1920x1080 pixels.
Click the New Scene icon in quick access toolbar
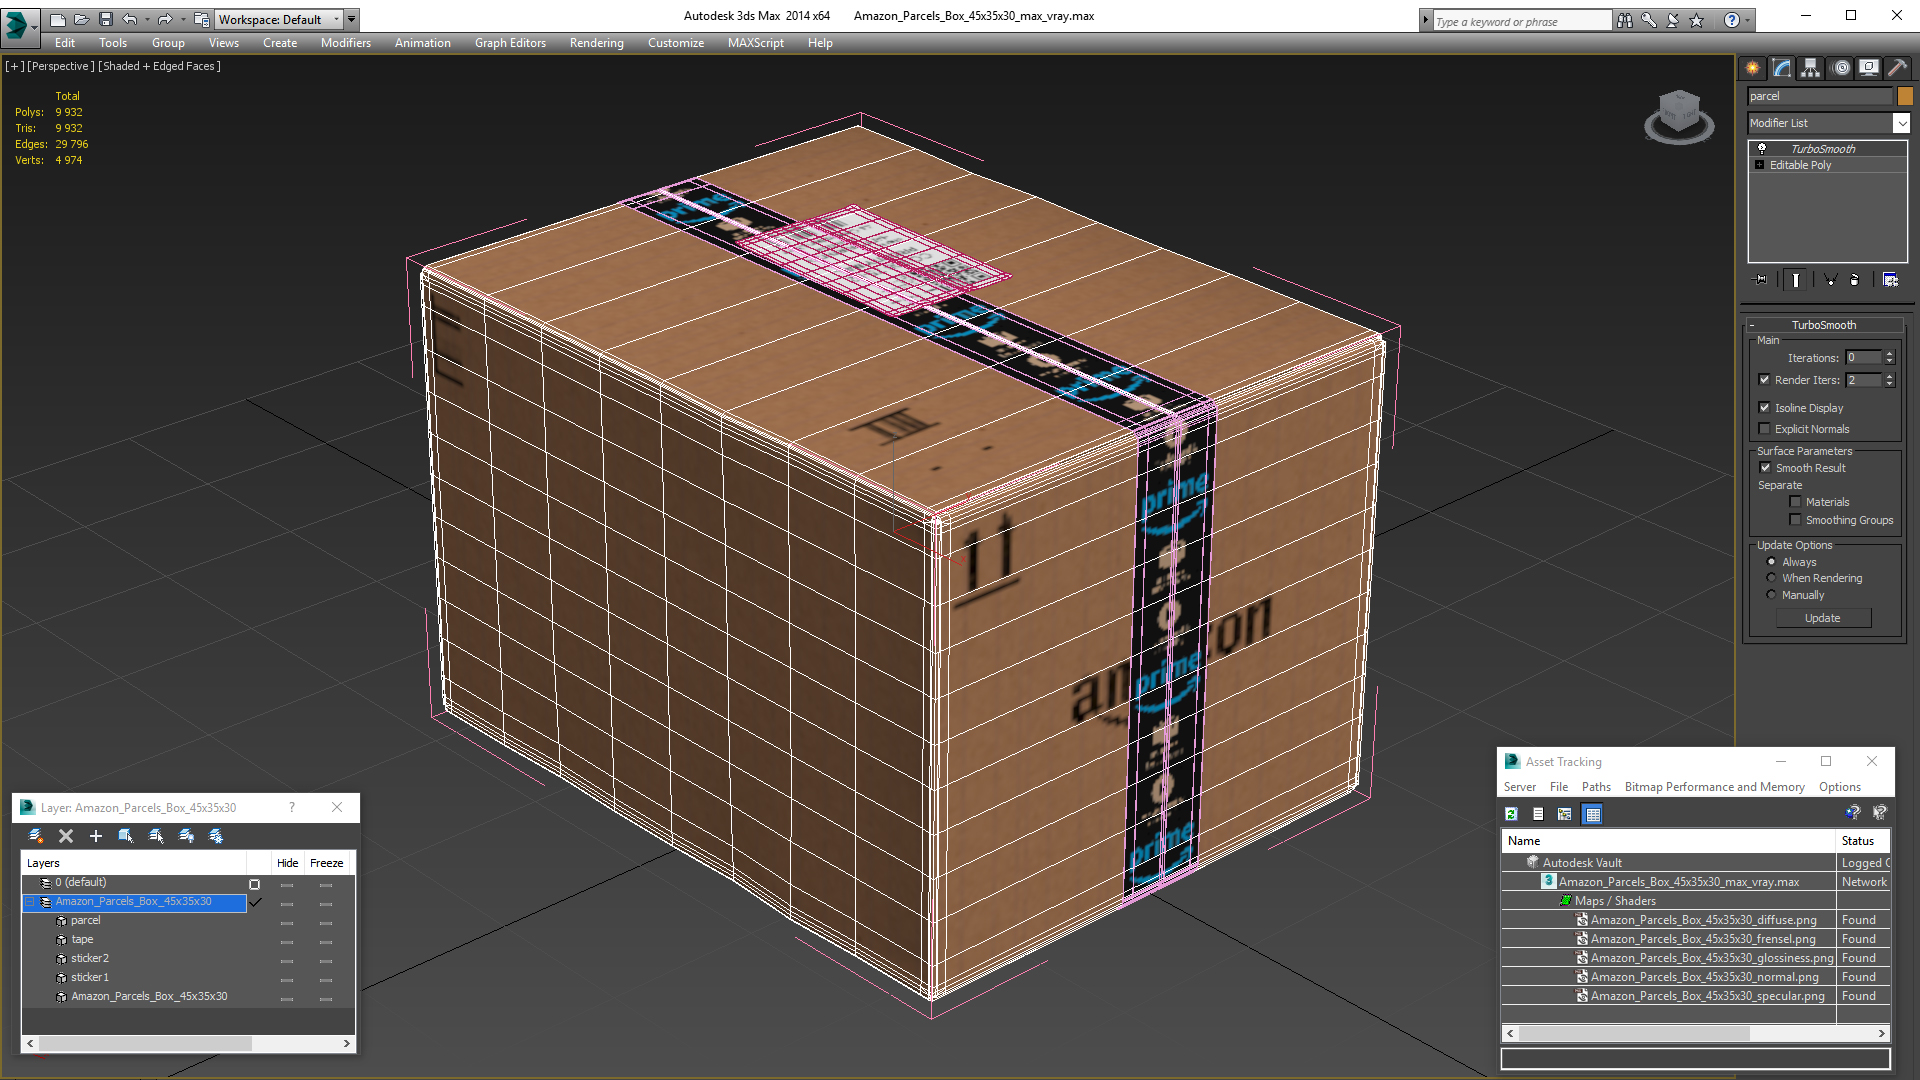[57, 19]
